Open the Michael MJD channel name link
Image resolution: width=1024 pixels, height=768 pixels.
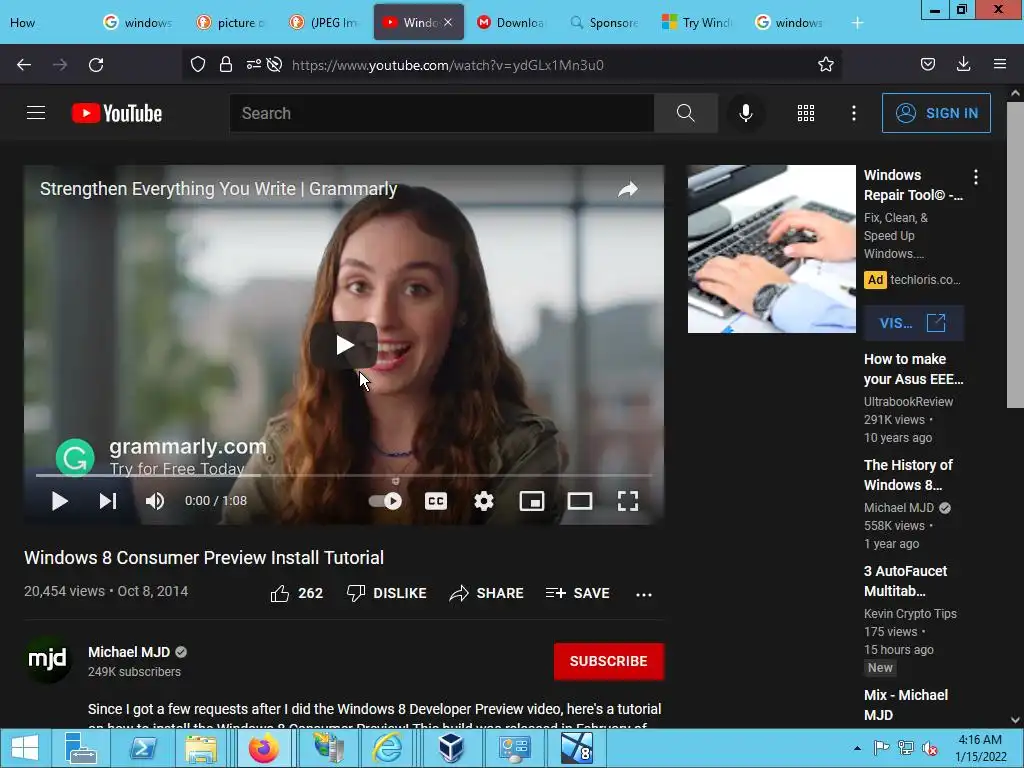(x=129, y=652)
